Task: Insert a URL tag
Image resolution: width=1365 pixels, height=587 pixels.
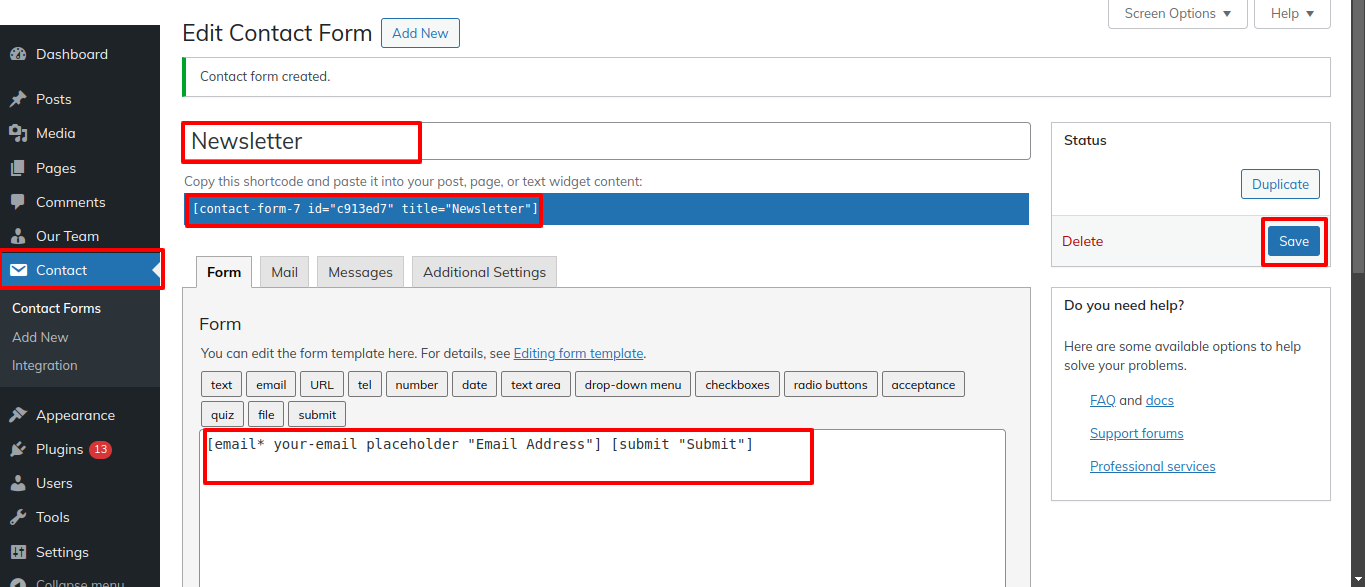Action: (x=322, y=385)
